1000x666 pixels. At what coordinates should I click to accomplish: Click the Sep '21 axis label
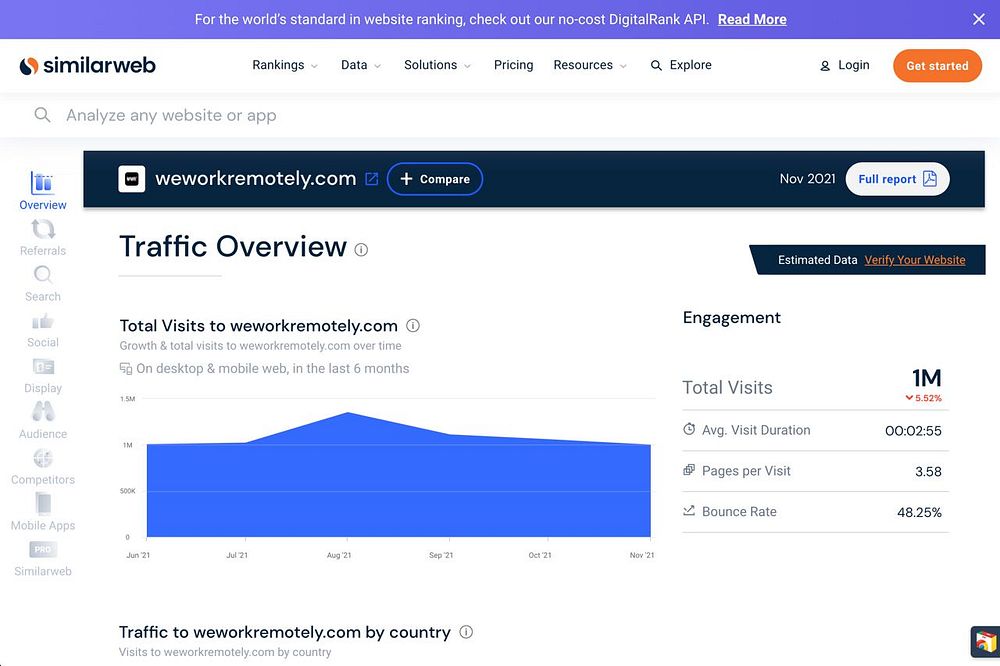(x=441, y=555)
